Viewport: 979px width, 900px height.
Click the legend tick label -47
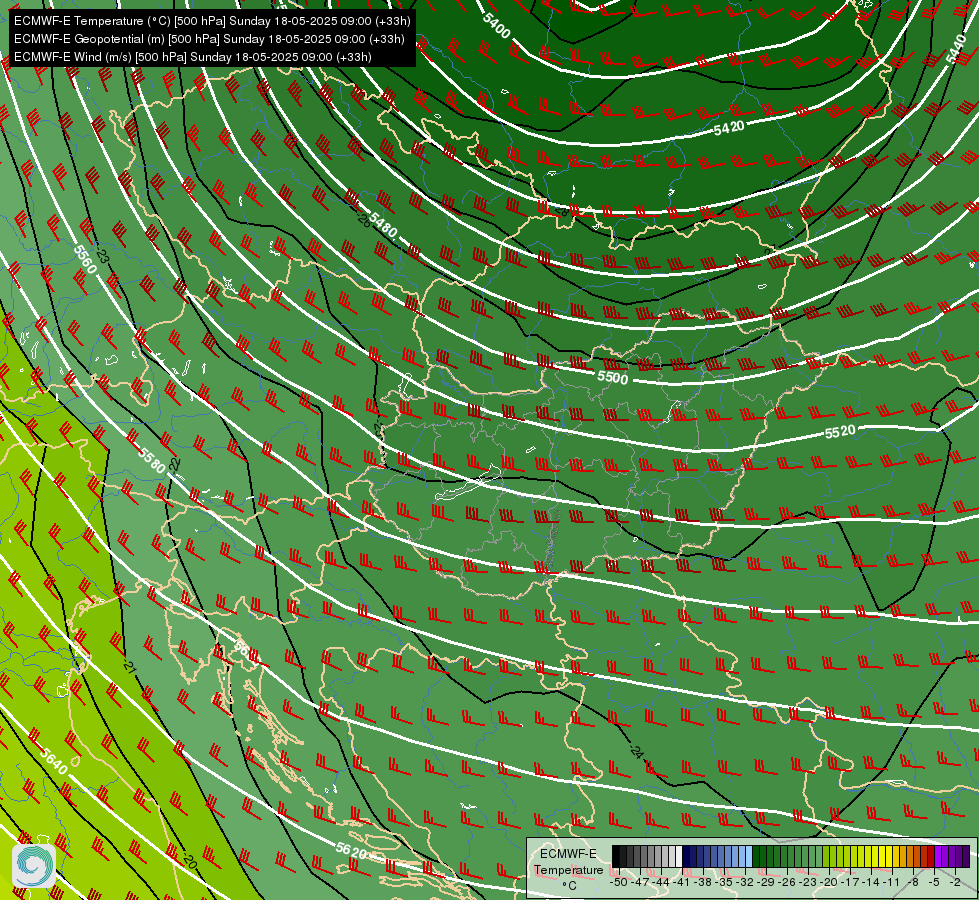click(639, 883)
